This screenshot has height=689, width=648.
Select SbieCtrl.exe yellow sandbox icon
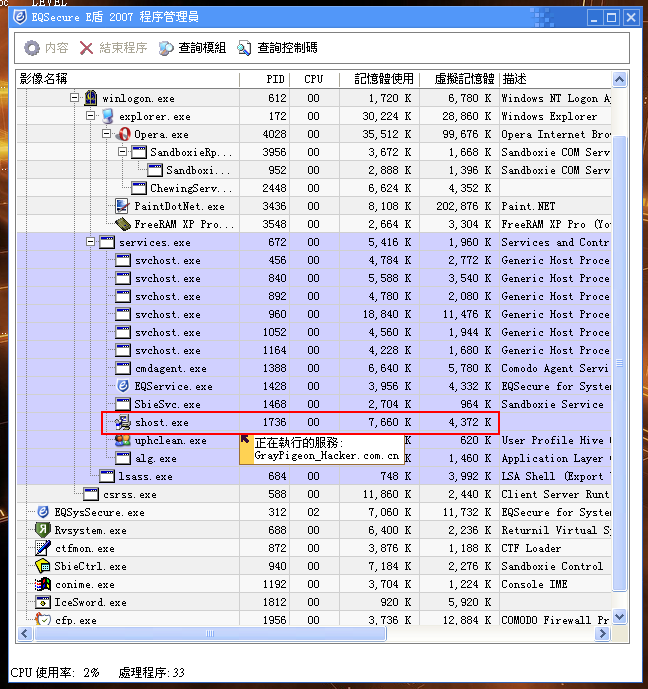43,566
